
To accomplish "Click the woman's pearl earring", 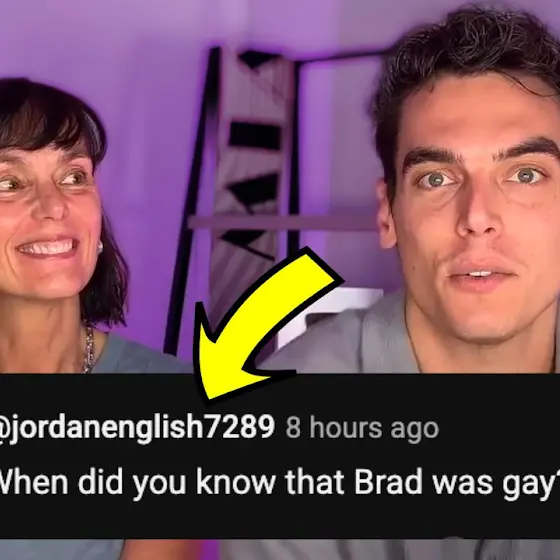I will [x=100, y=246].
